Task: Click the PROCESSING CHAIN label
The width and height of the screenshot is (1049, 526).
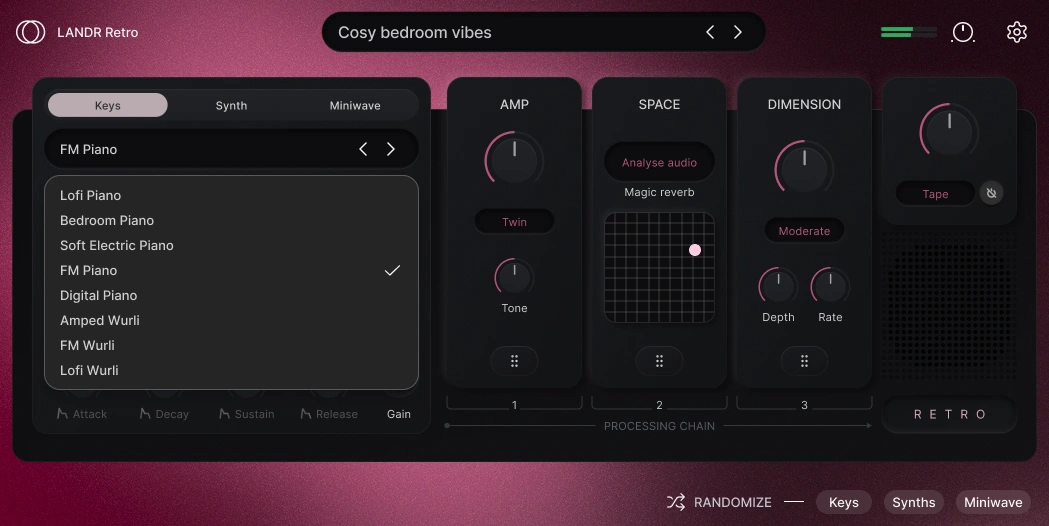Action: [659, 426]
